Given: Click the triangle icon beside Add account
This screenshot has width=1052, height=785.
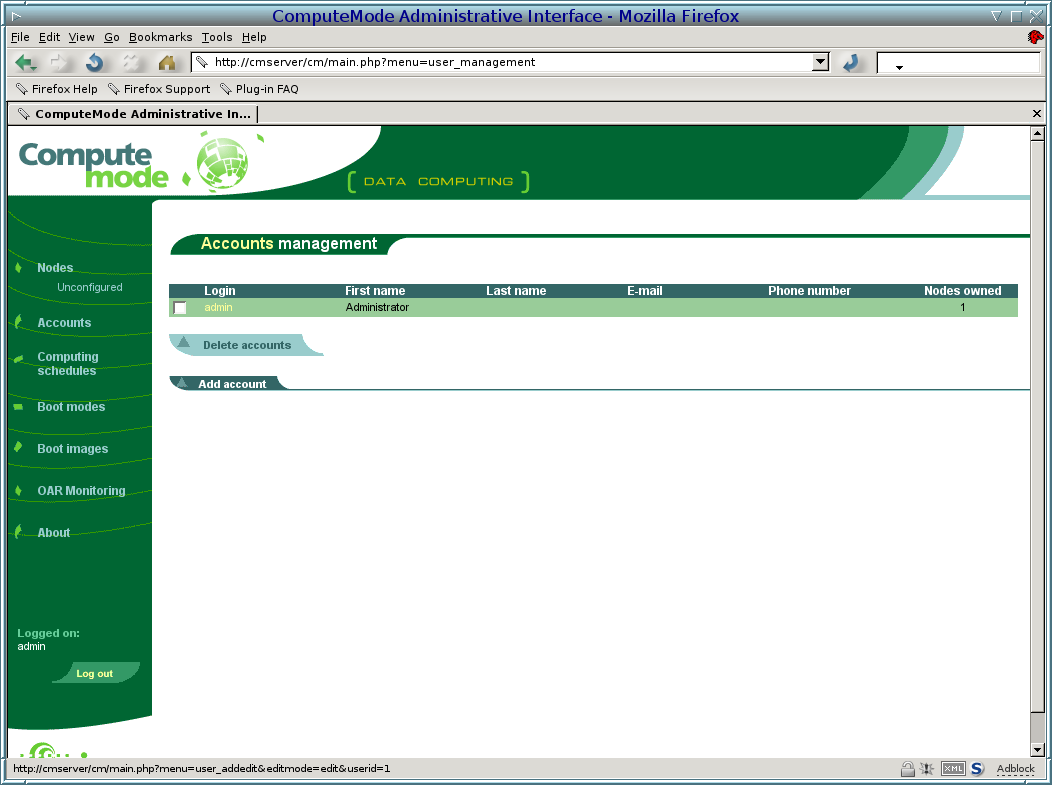Looking at the screenshot, I should [x=182, y=382].
